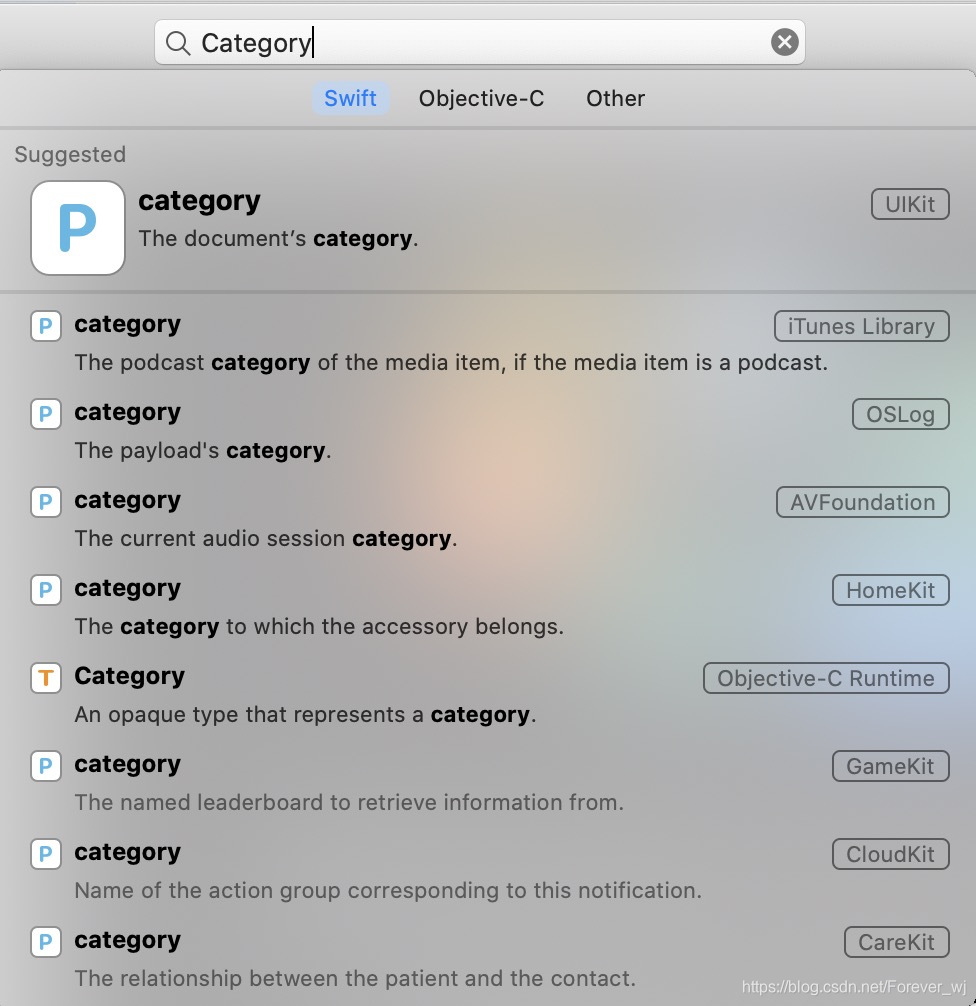Click P icon of OSLog category result
This screenshot has height=1006, width=976.
click(x=46, y=414)
